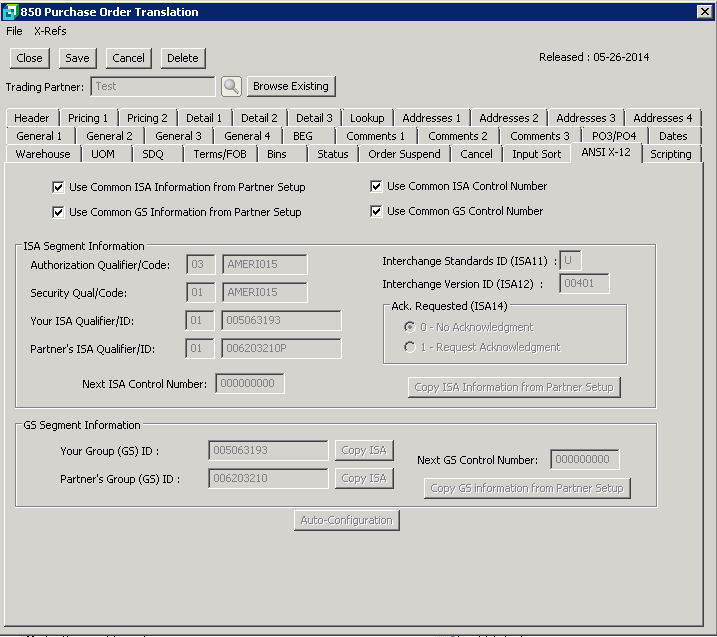
Task: Switch to the Scripting tab
Action: tap(670, 154)
